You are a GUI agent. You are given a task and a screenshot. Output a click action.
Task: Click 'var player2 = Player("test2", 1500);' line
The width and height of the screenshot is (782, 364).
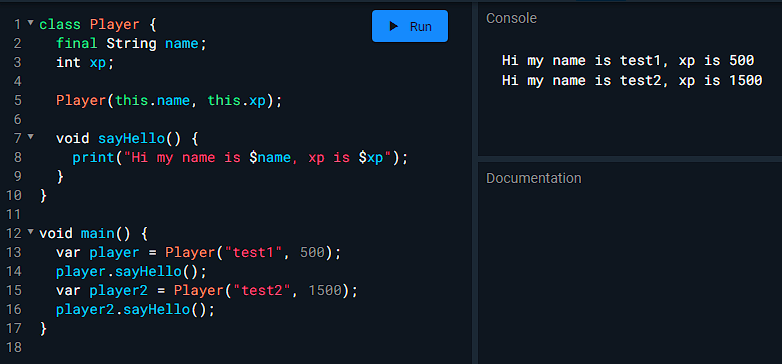tap(207, 290)
